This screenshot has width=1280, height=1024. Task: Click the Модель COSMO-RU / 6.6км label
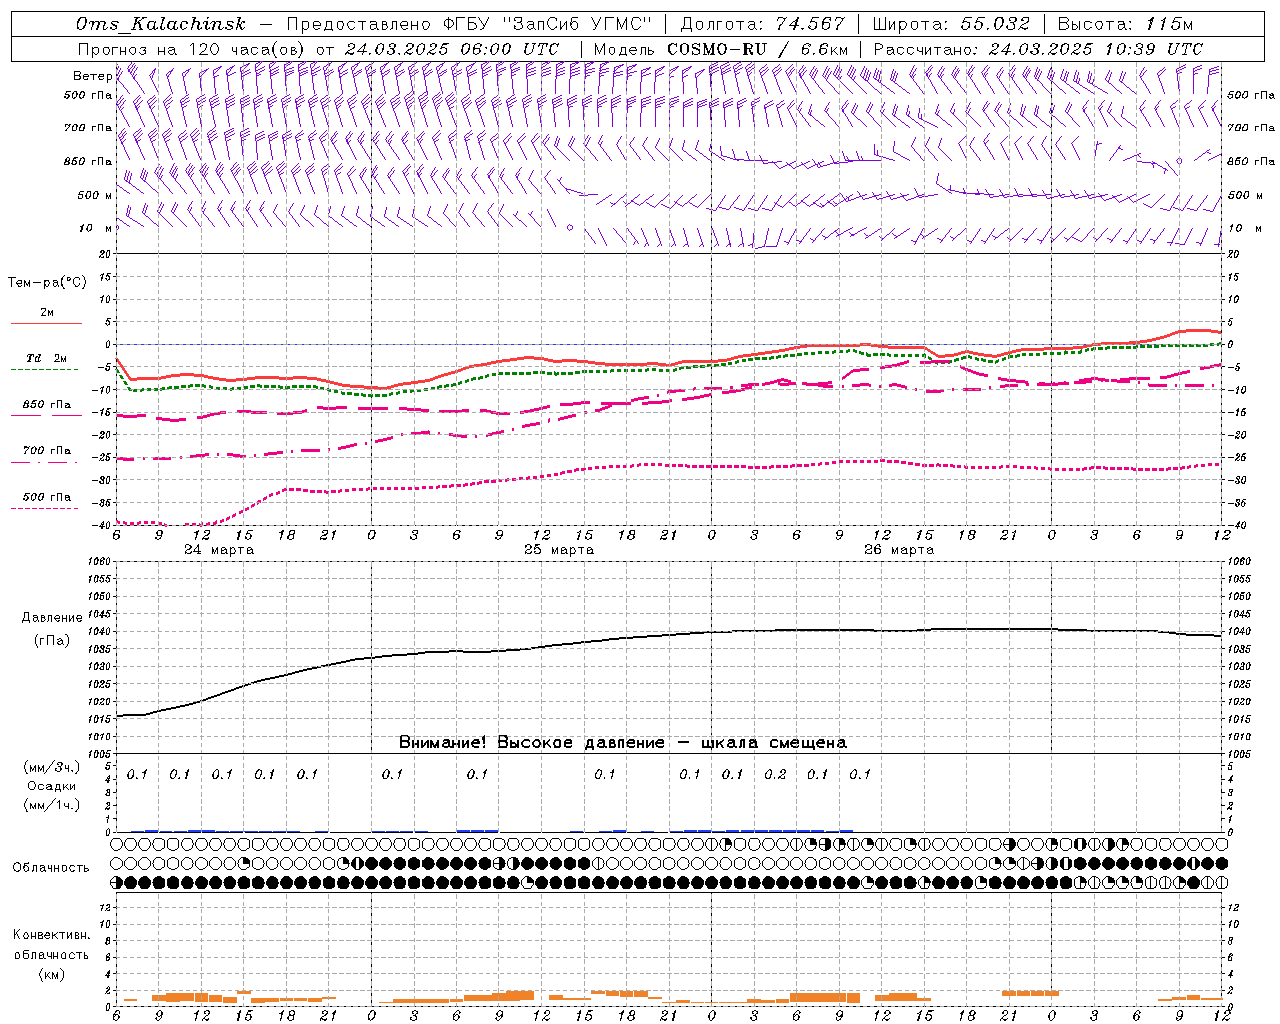click(720, 49)
